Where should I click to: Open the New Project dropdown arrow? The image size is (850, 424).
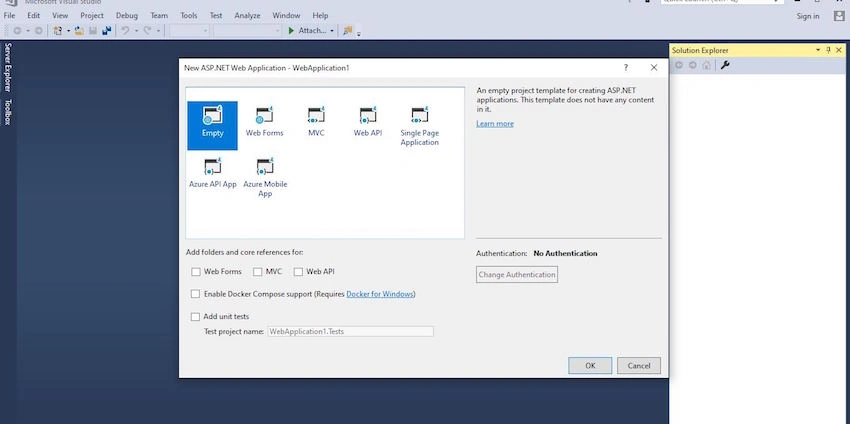click(68, 31)
